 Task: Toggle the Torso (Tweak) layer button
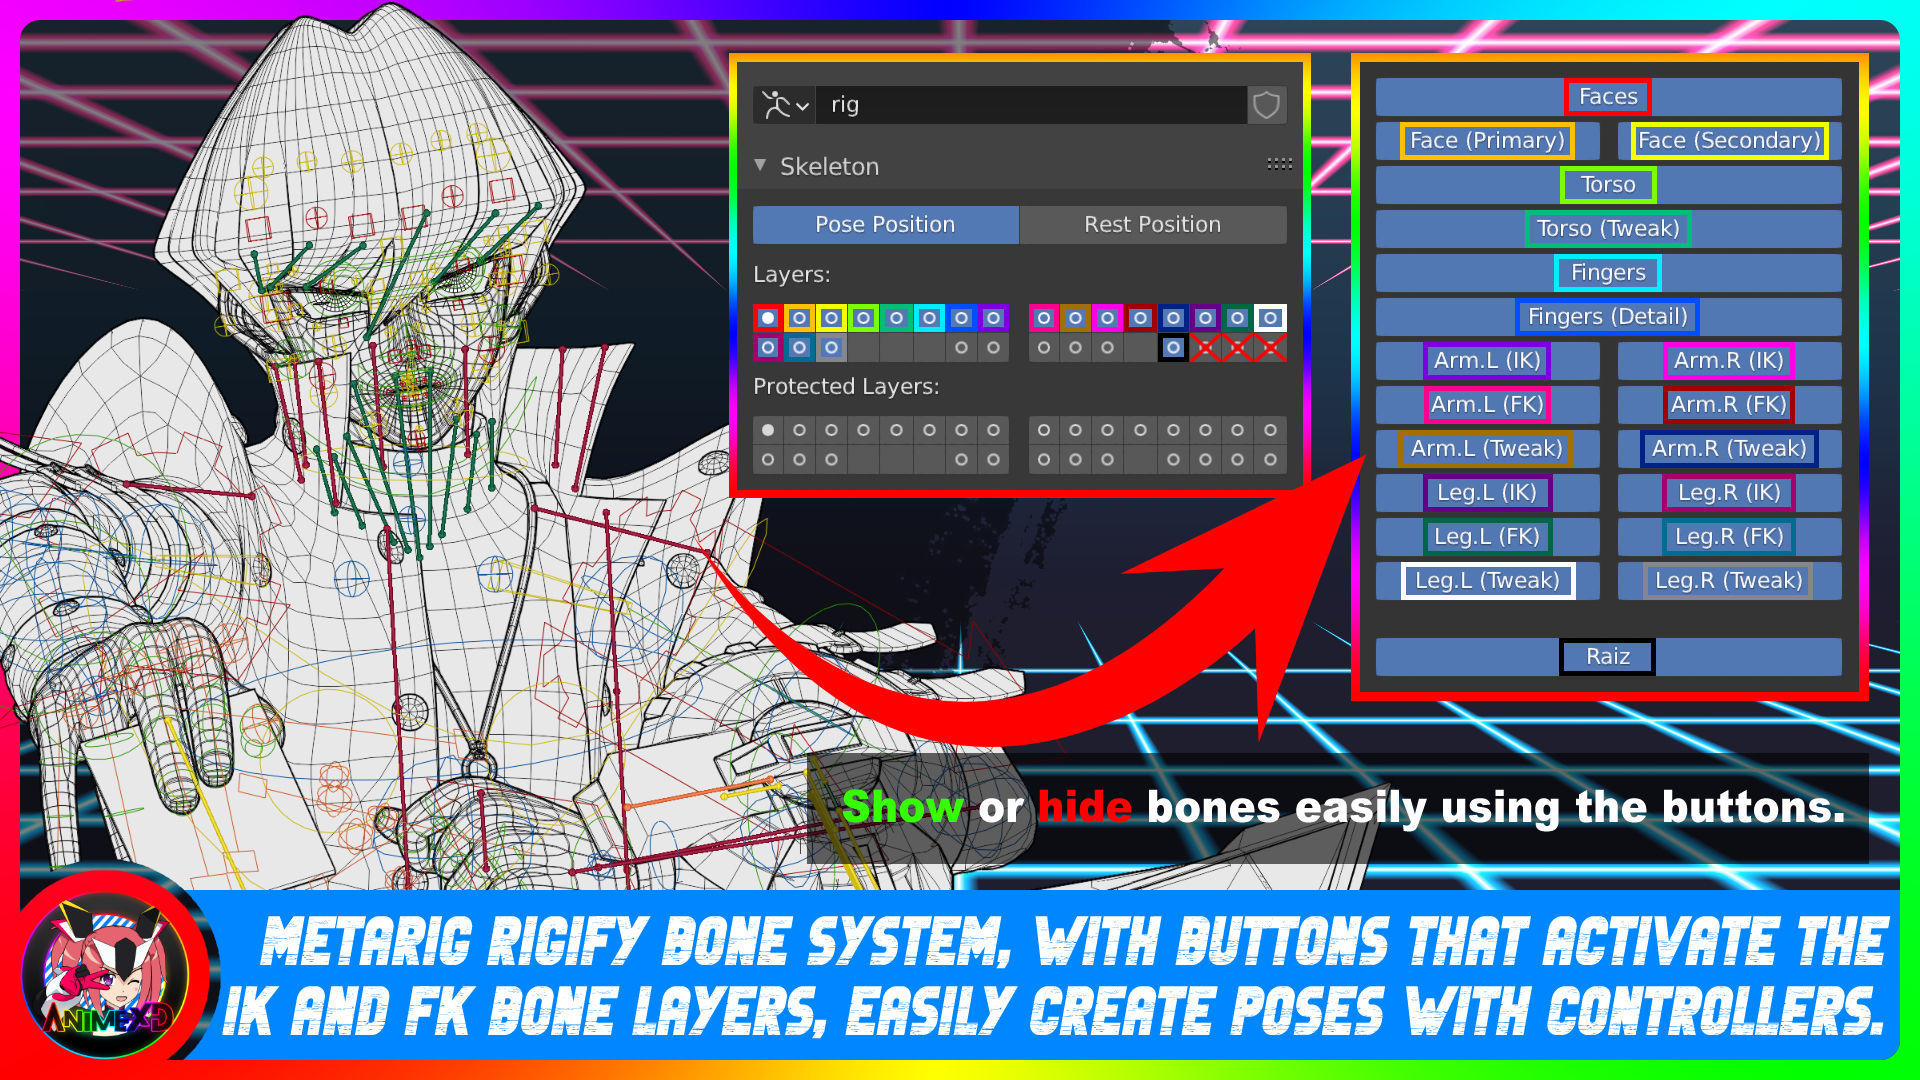1607,229
